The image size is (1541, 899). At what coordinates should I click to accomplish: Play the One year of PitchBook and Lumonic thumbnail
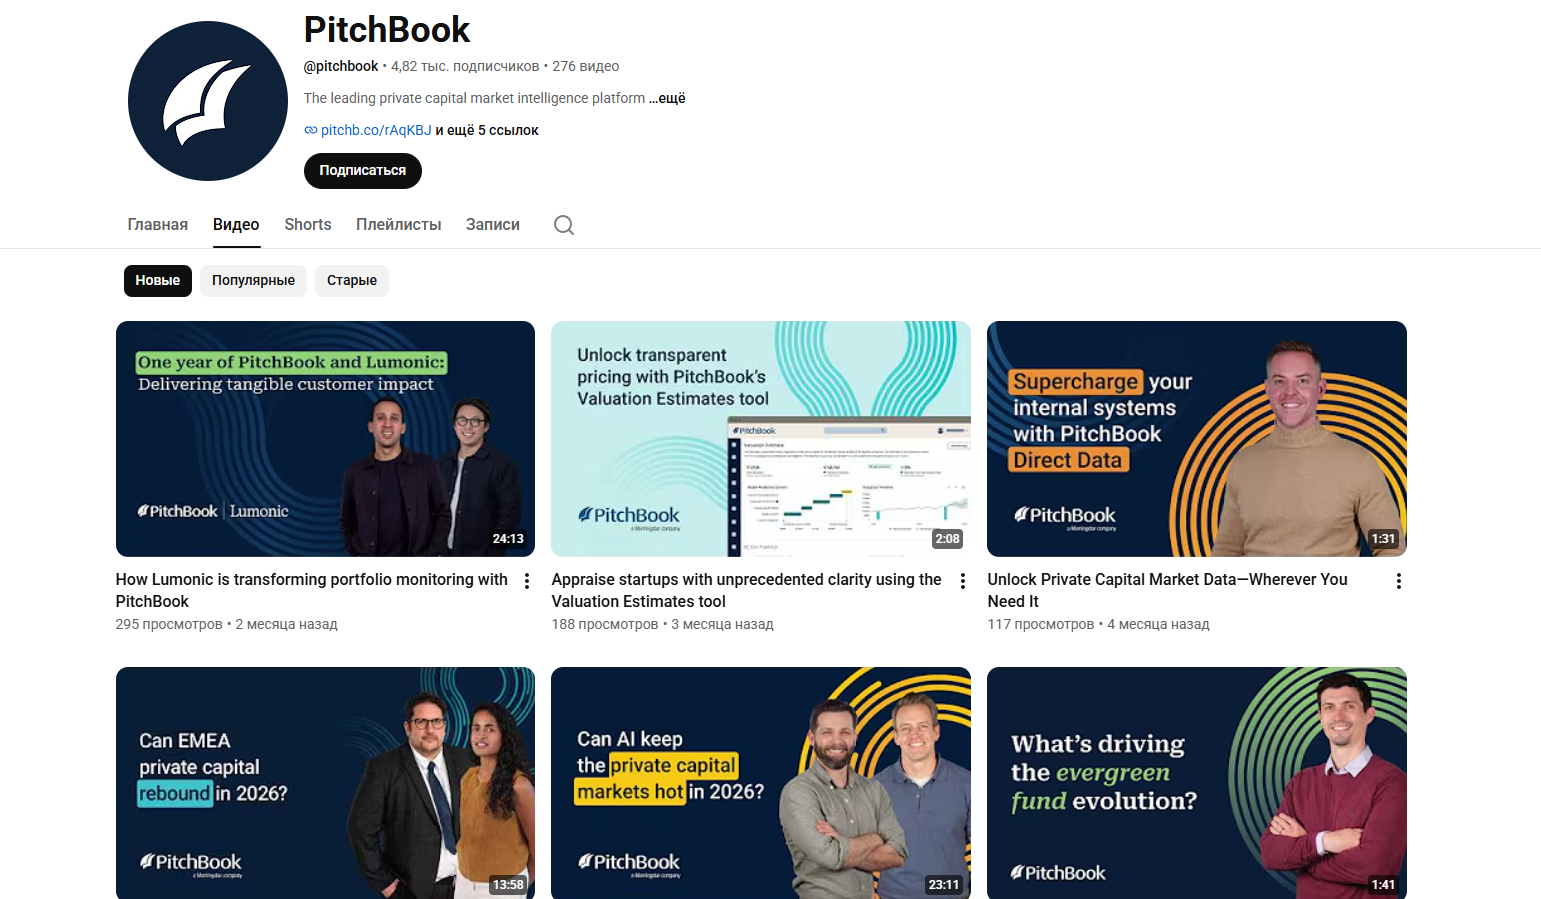point(325,439)
